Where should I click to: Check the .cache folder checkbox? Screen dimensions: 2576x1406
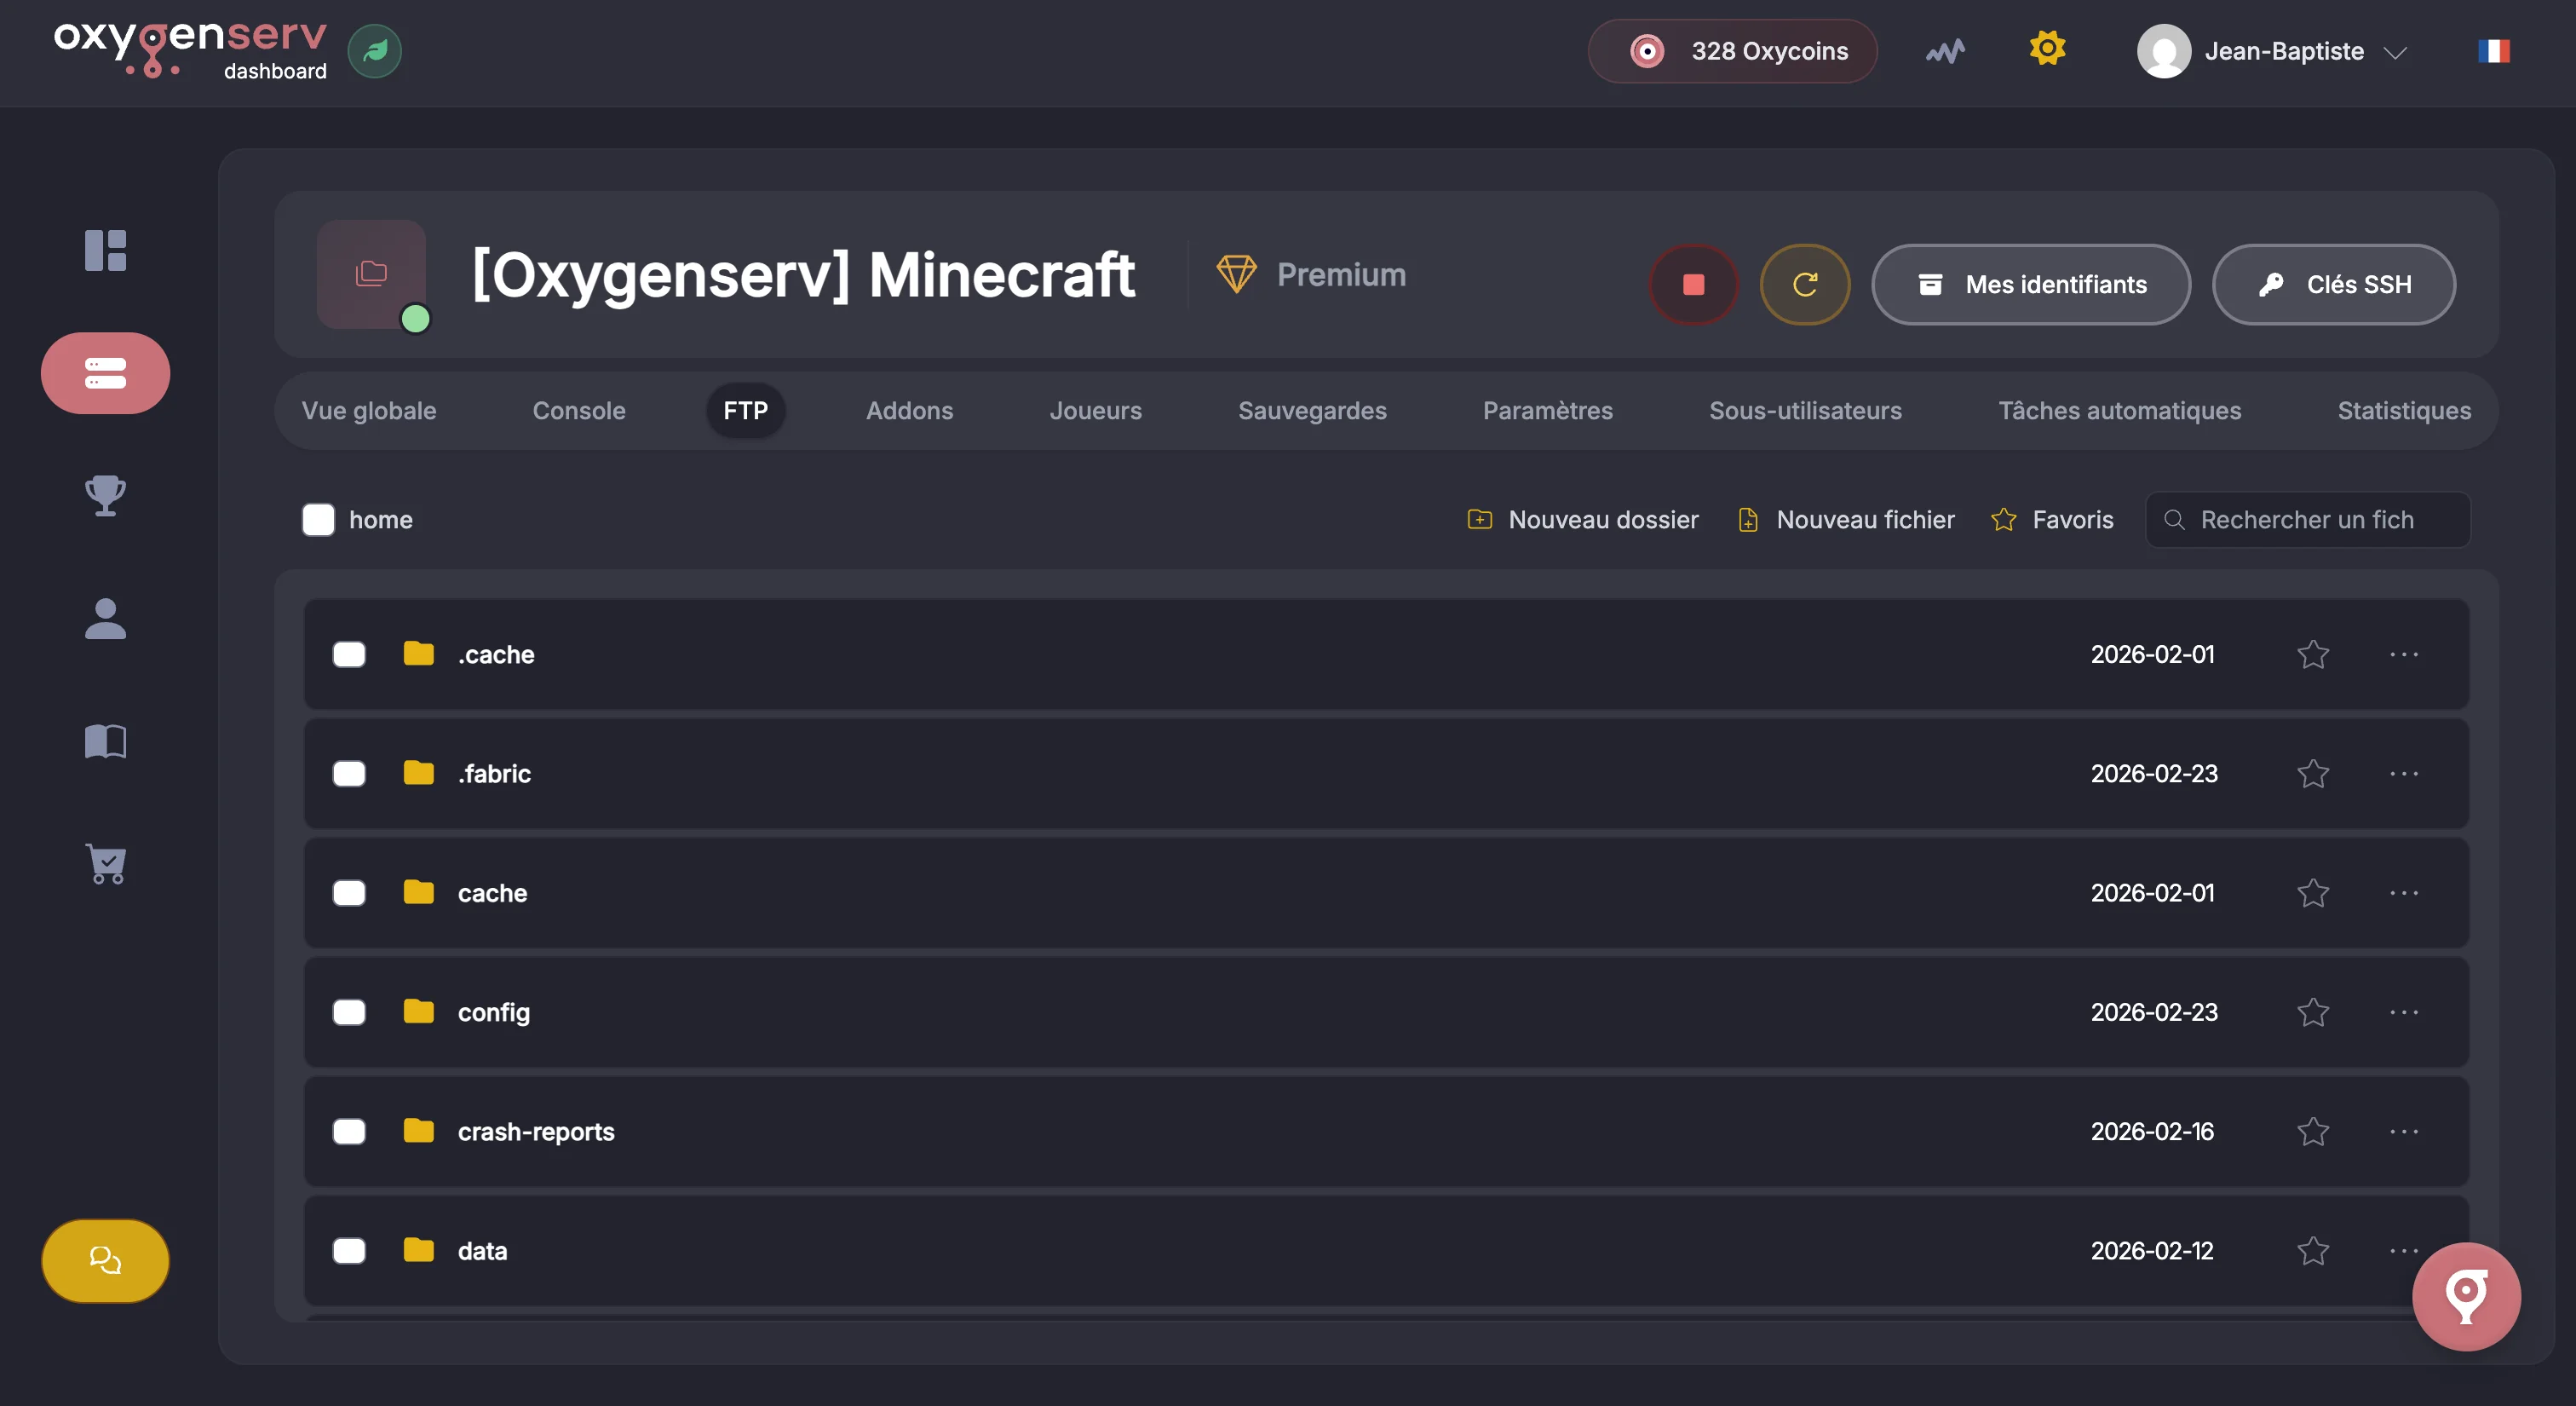(x=349, y=655)
